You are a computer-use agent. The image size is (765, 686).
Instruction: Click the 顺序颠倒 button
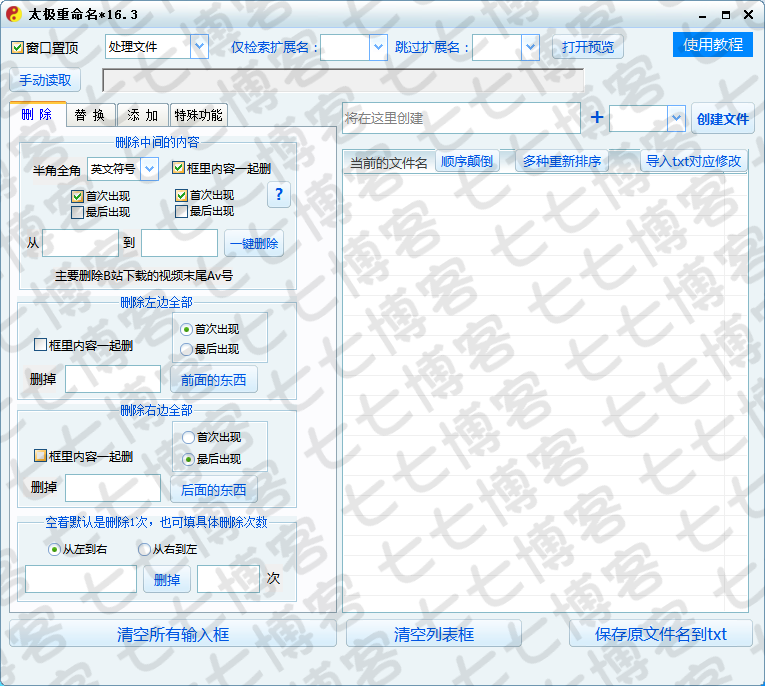point(467,161)
